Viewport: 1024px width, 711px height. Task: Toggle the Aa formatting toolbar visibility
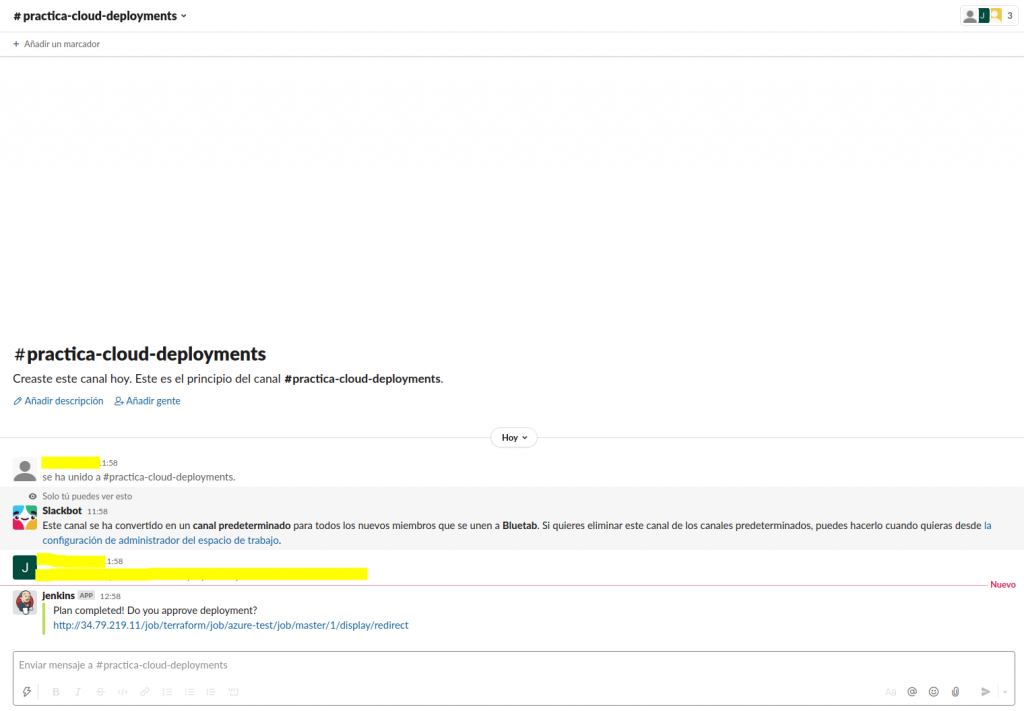890,691
